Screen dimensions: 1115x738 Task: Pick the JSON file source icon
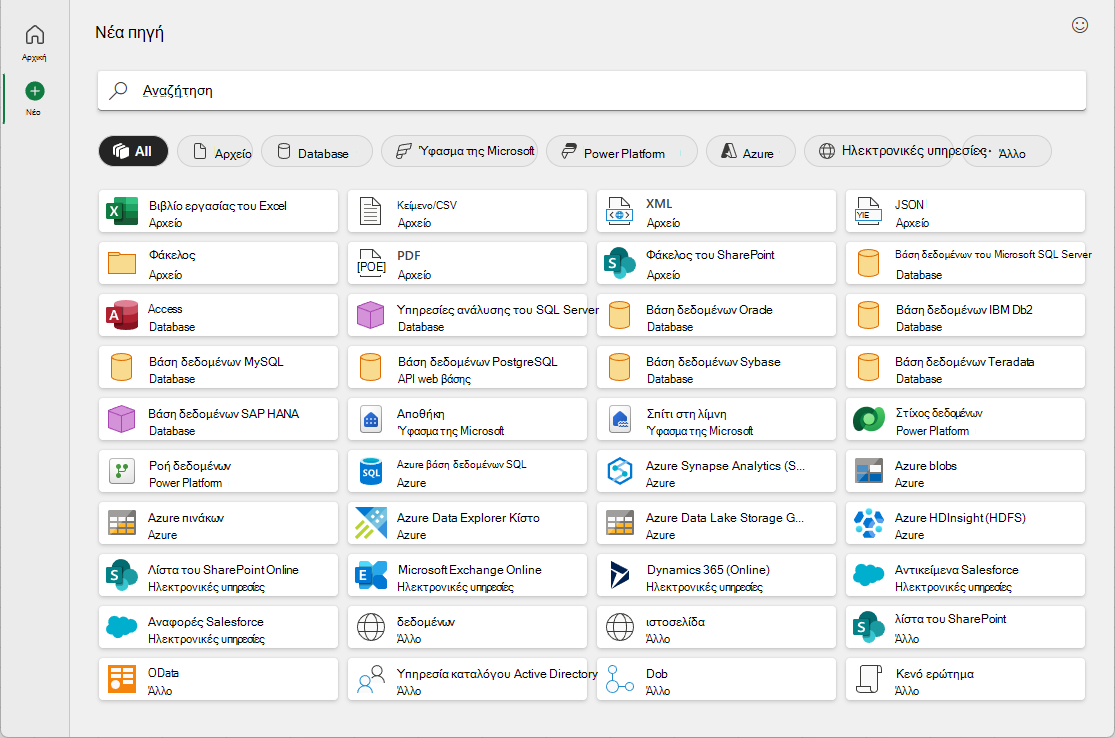click(868, 211)
